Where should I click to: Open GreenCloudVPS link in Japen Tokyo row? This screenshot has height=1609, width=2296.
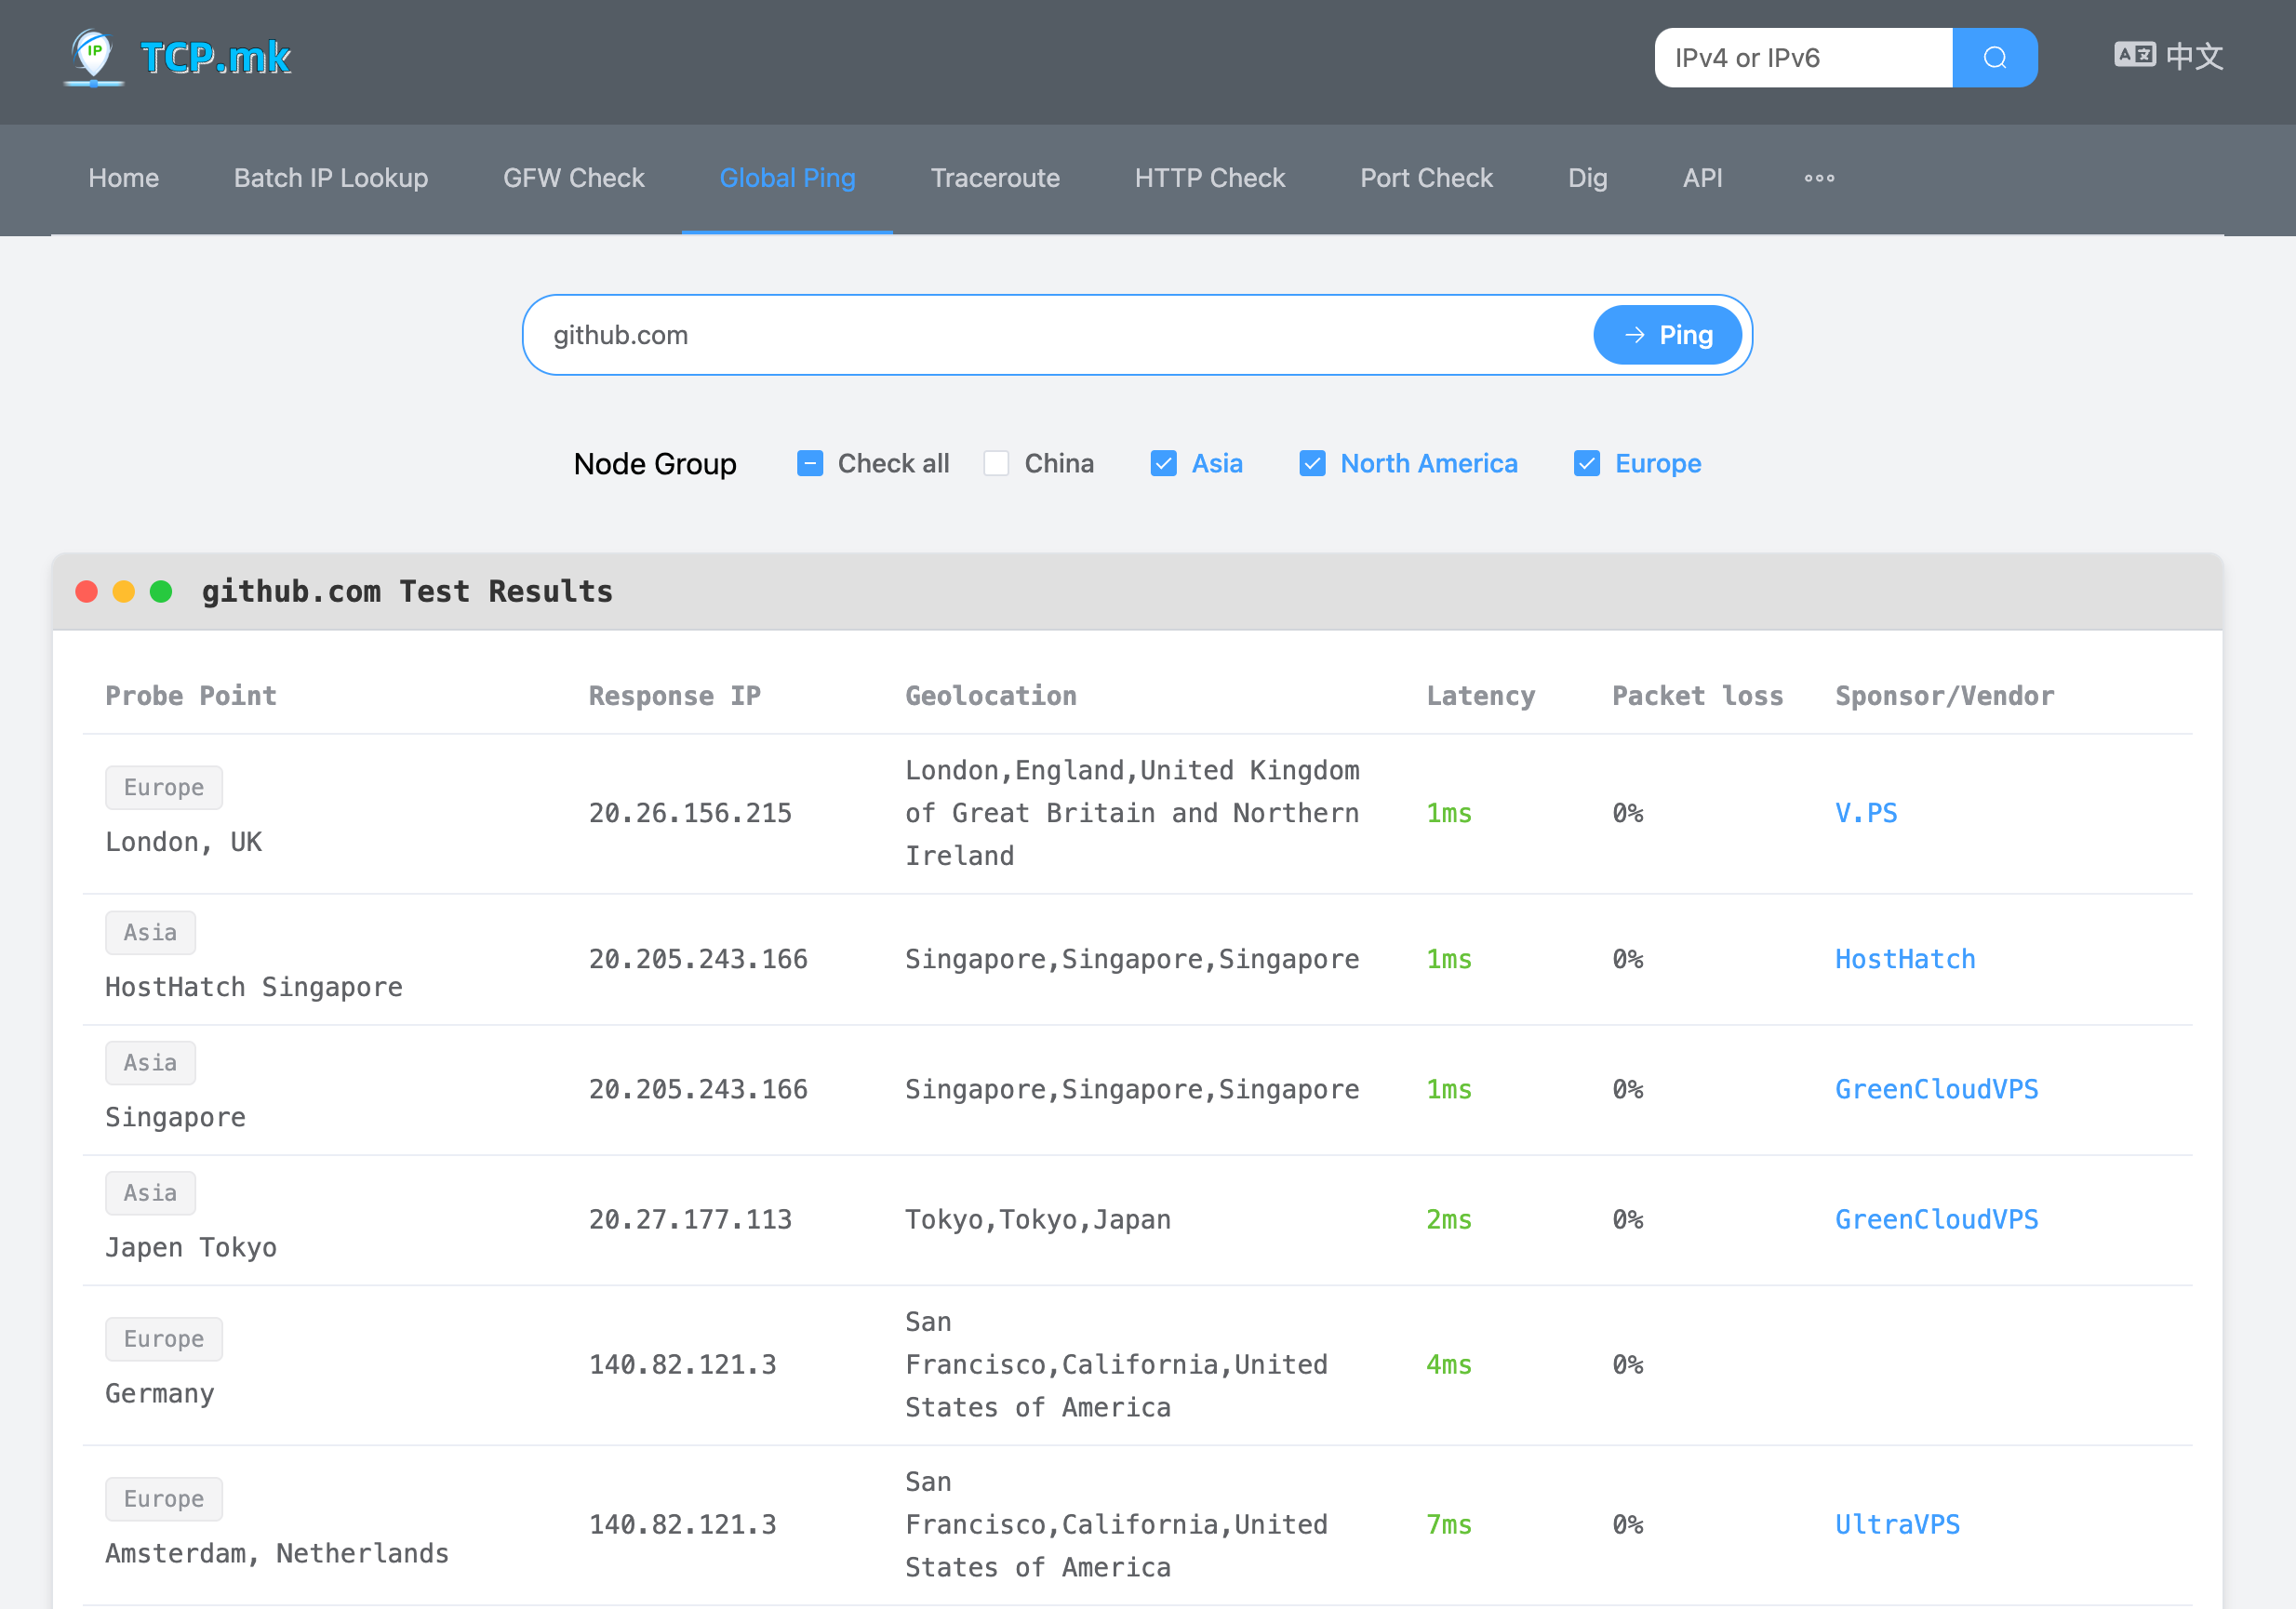(1936, 1219)
